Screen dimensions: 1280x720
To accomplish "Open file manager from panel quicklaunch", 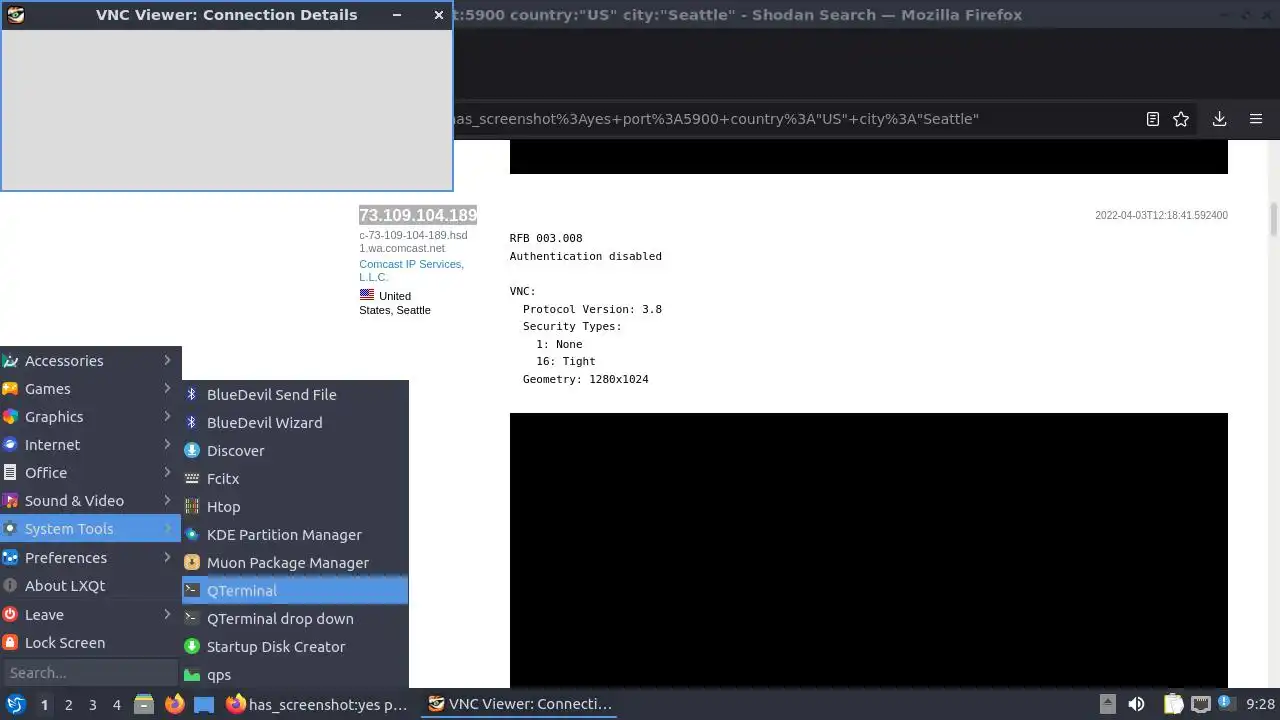I will click(144, 705).
